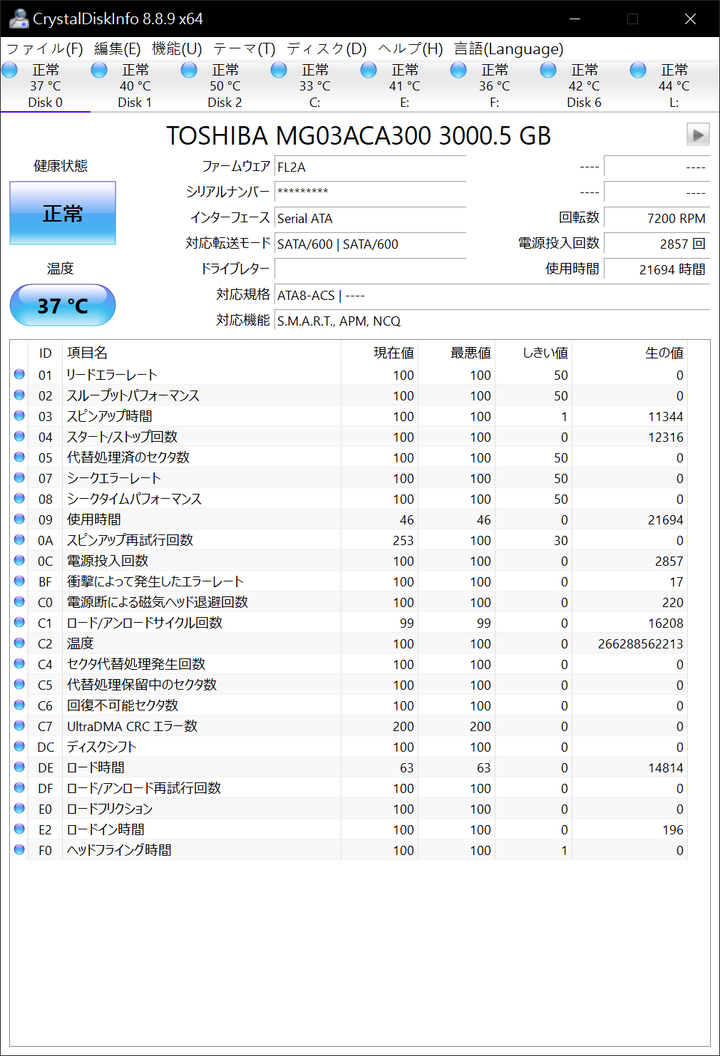This screenshot has height=1056, width=720.
Task: Click the CrystalDiskInfo app icon in title bar
Action: click(x=18, y=18)
